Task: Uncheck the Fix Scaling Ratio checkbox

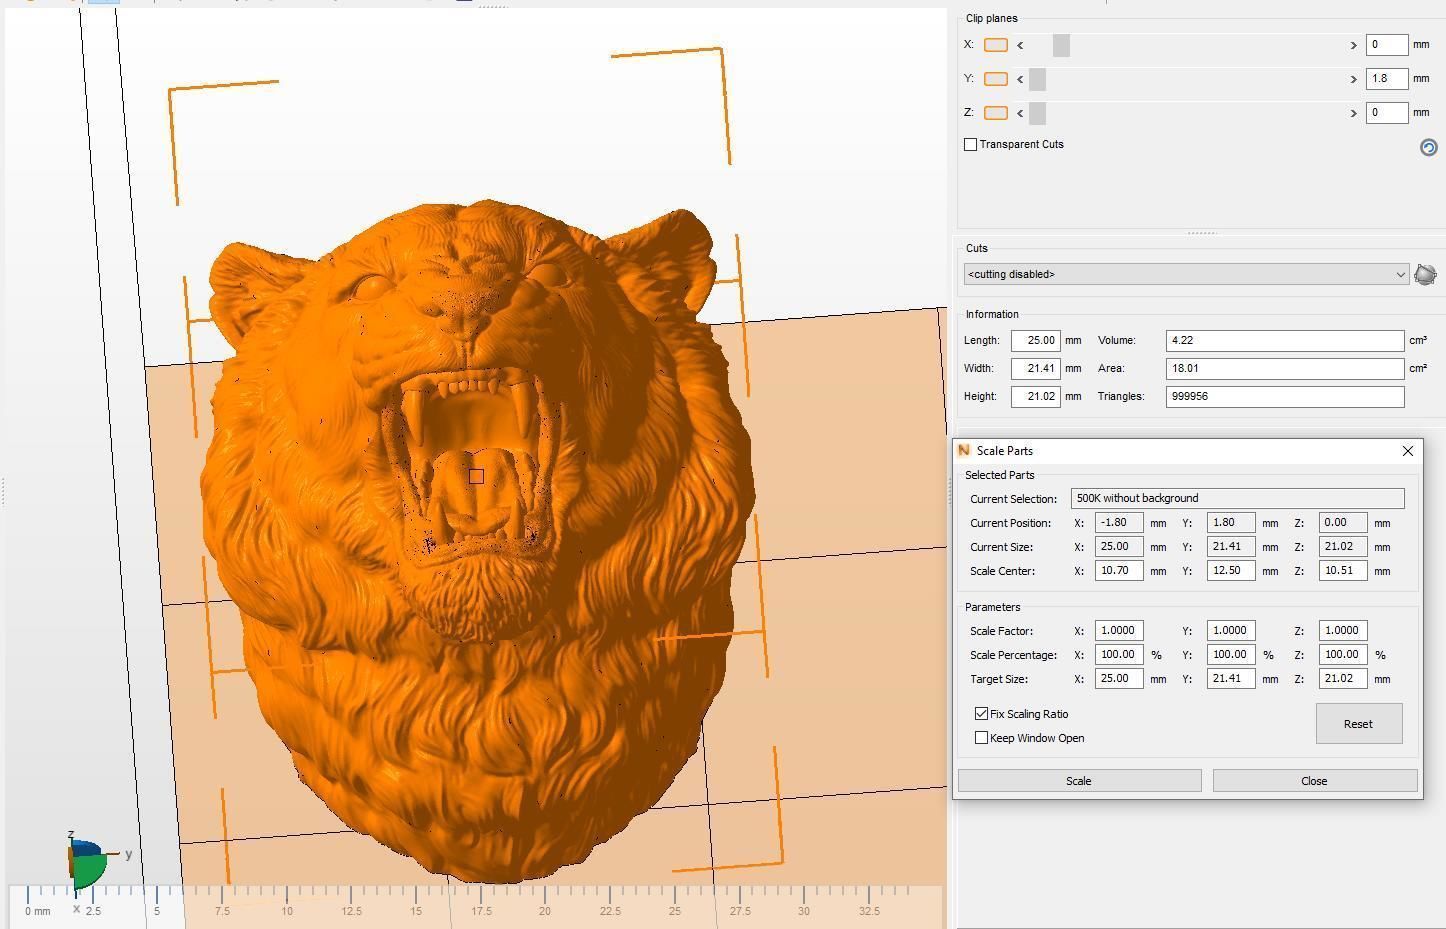Action: click(982, 714)
